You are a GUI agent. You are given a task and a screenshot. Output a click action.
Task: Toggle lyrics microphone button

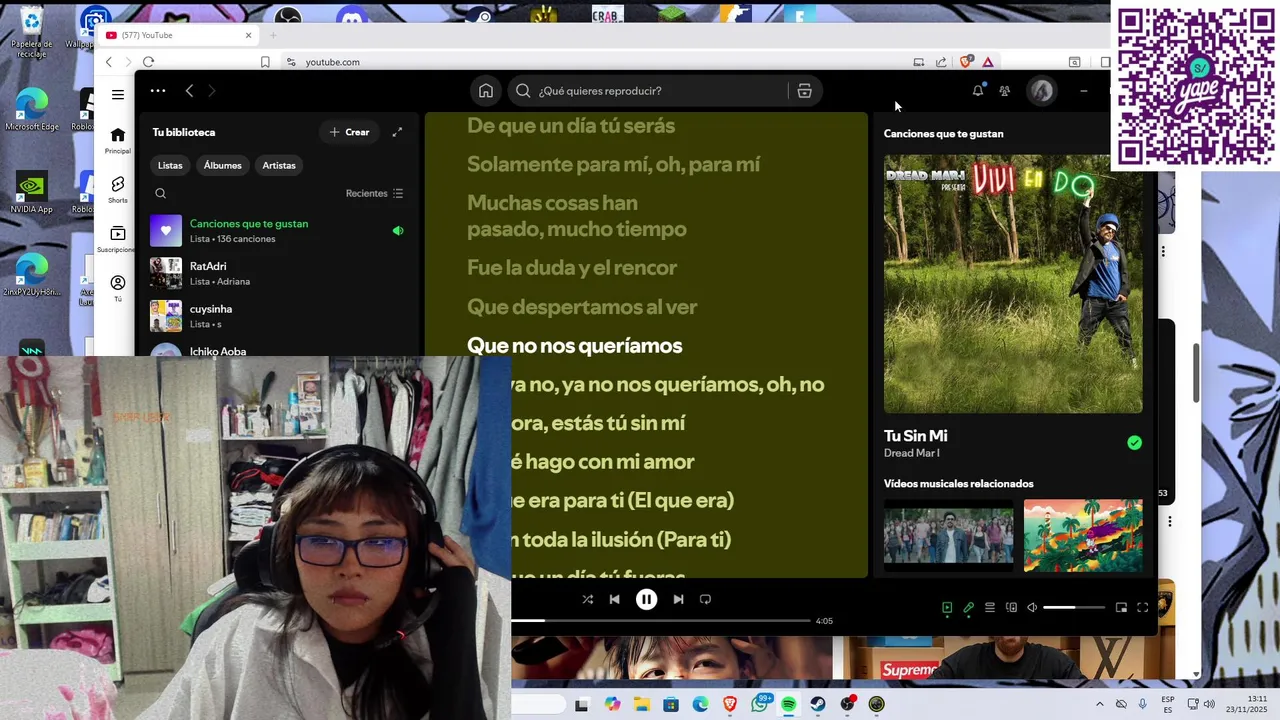968,607
